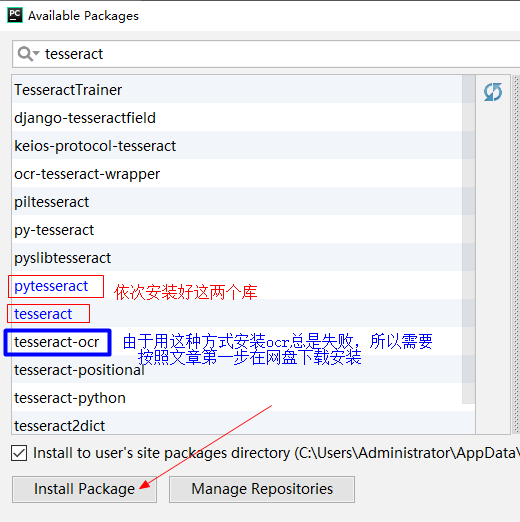Toggle Install to user's site packages checkbox
This screenshot has height=522, width=520.
point(19,453)
